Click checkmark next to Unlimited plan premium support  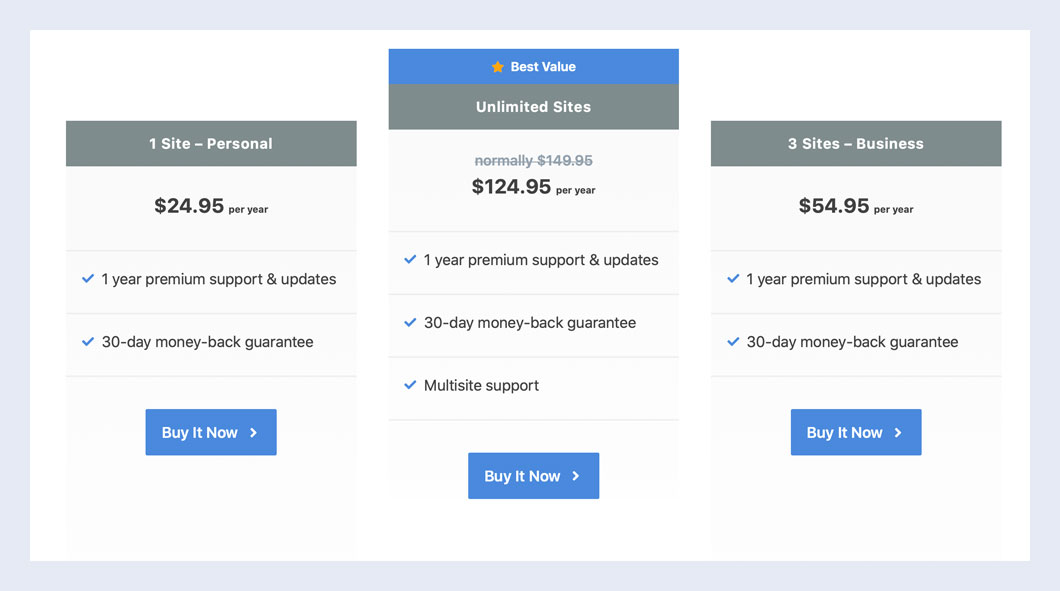[410, 260]
